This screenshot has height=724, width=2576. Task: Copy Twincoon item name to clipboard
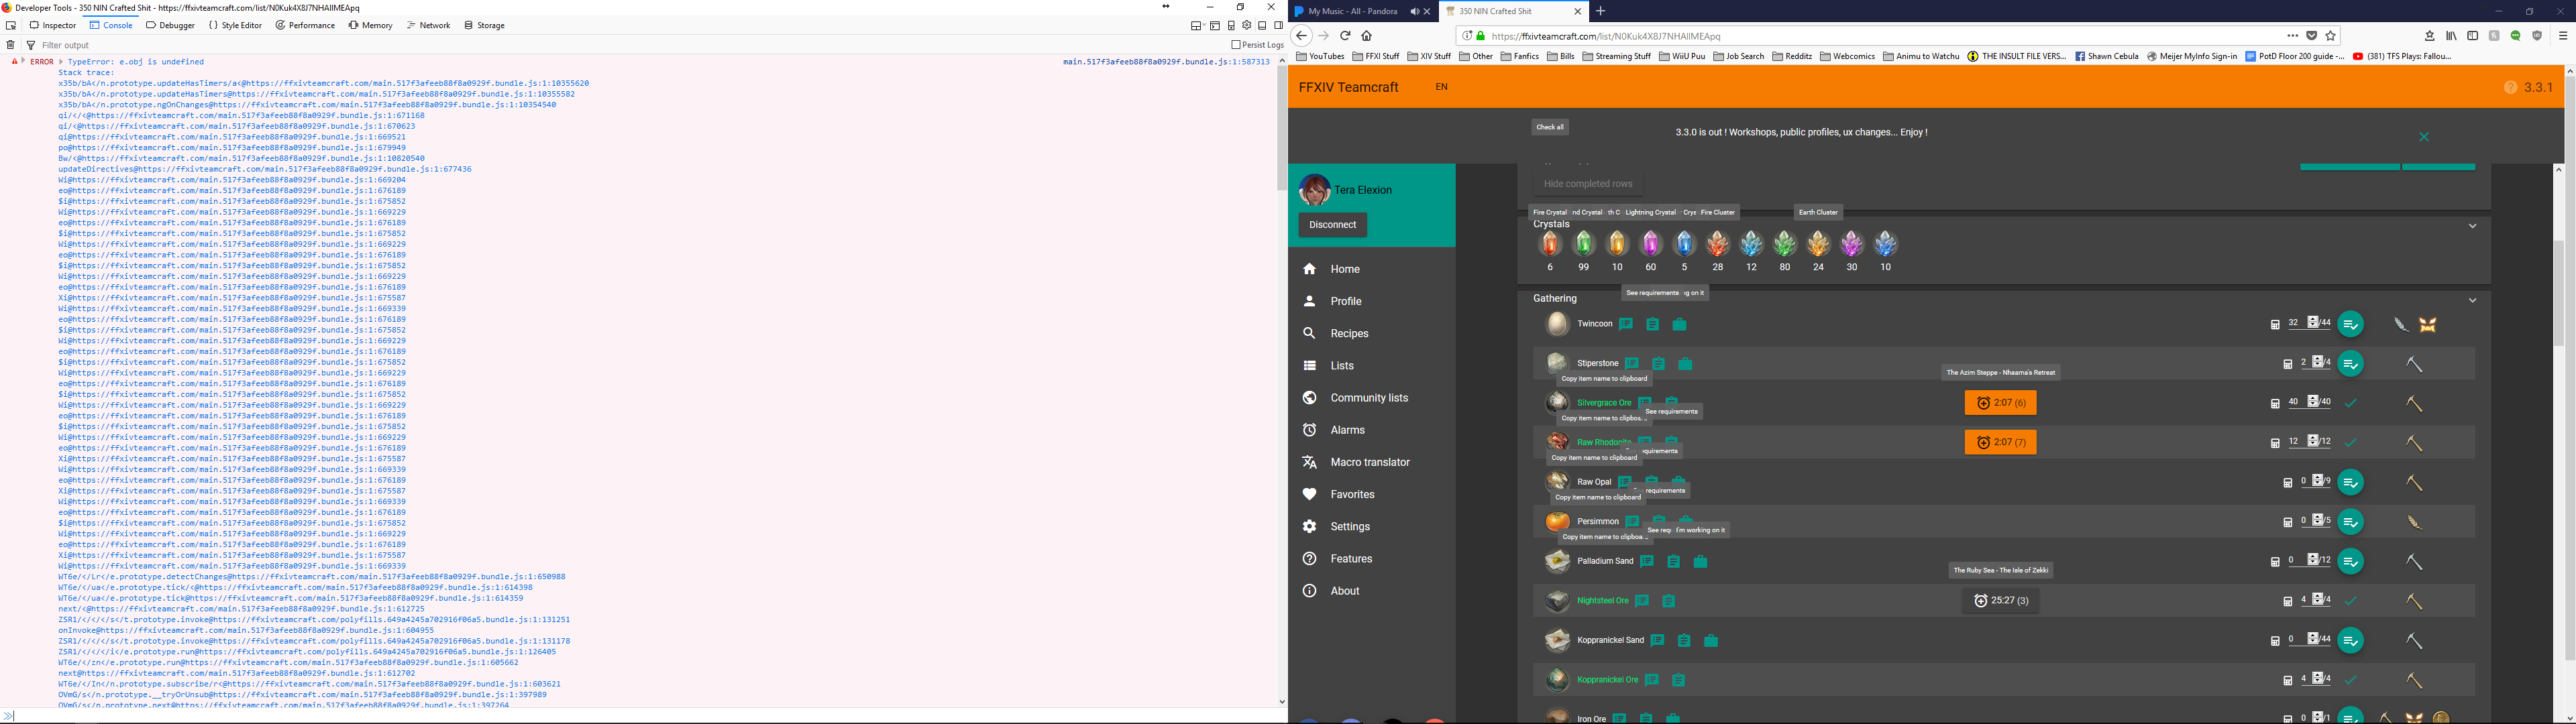tap(1654, 323)
